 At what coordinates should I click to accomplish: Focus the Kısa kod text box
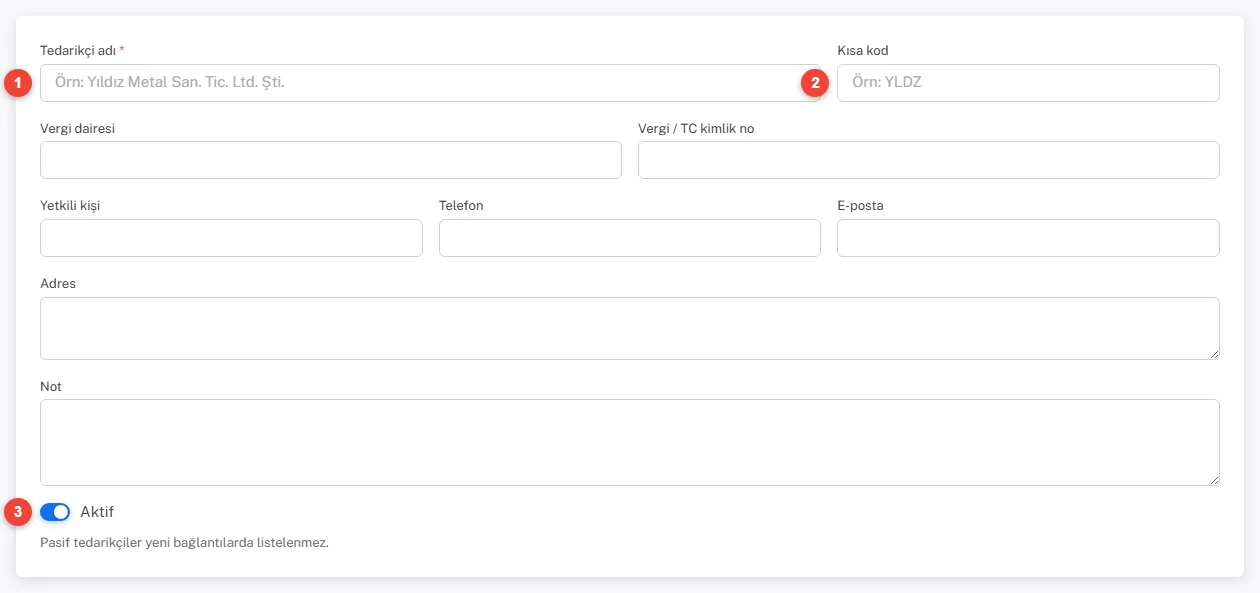(x=1028, y=83)
